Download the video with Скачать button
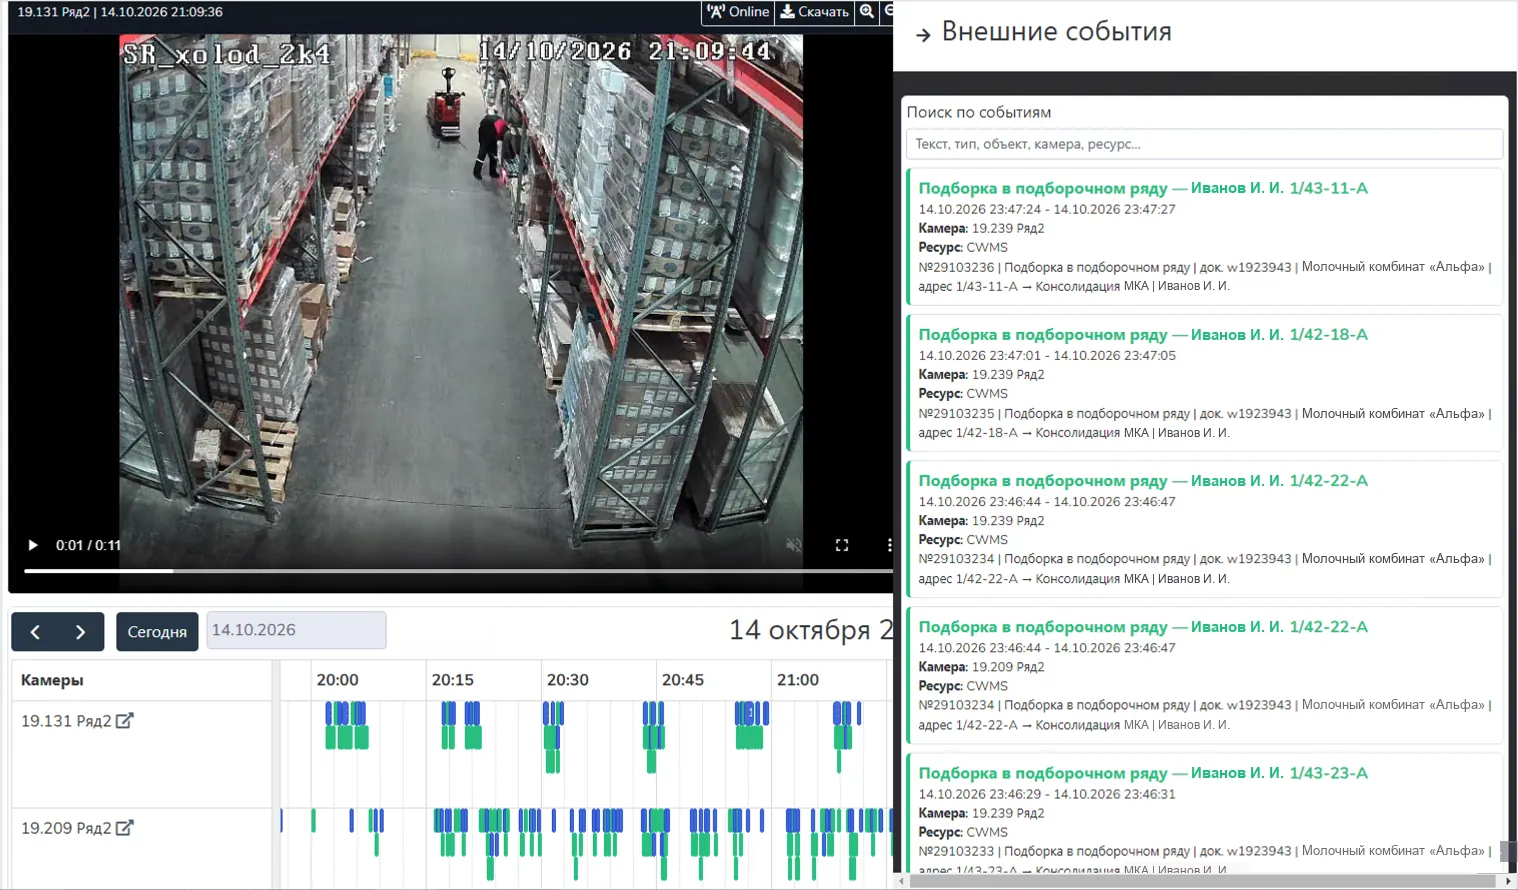The image size is (1518, 890). (x=814, y=12)
